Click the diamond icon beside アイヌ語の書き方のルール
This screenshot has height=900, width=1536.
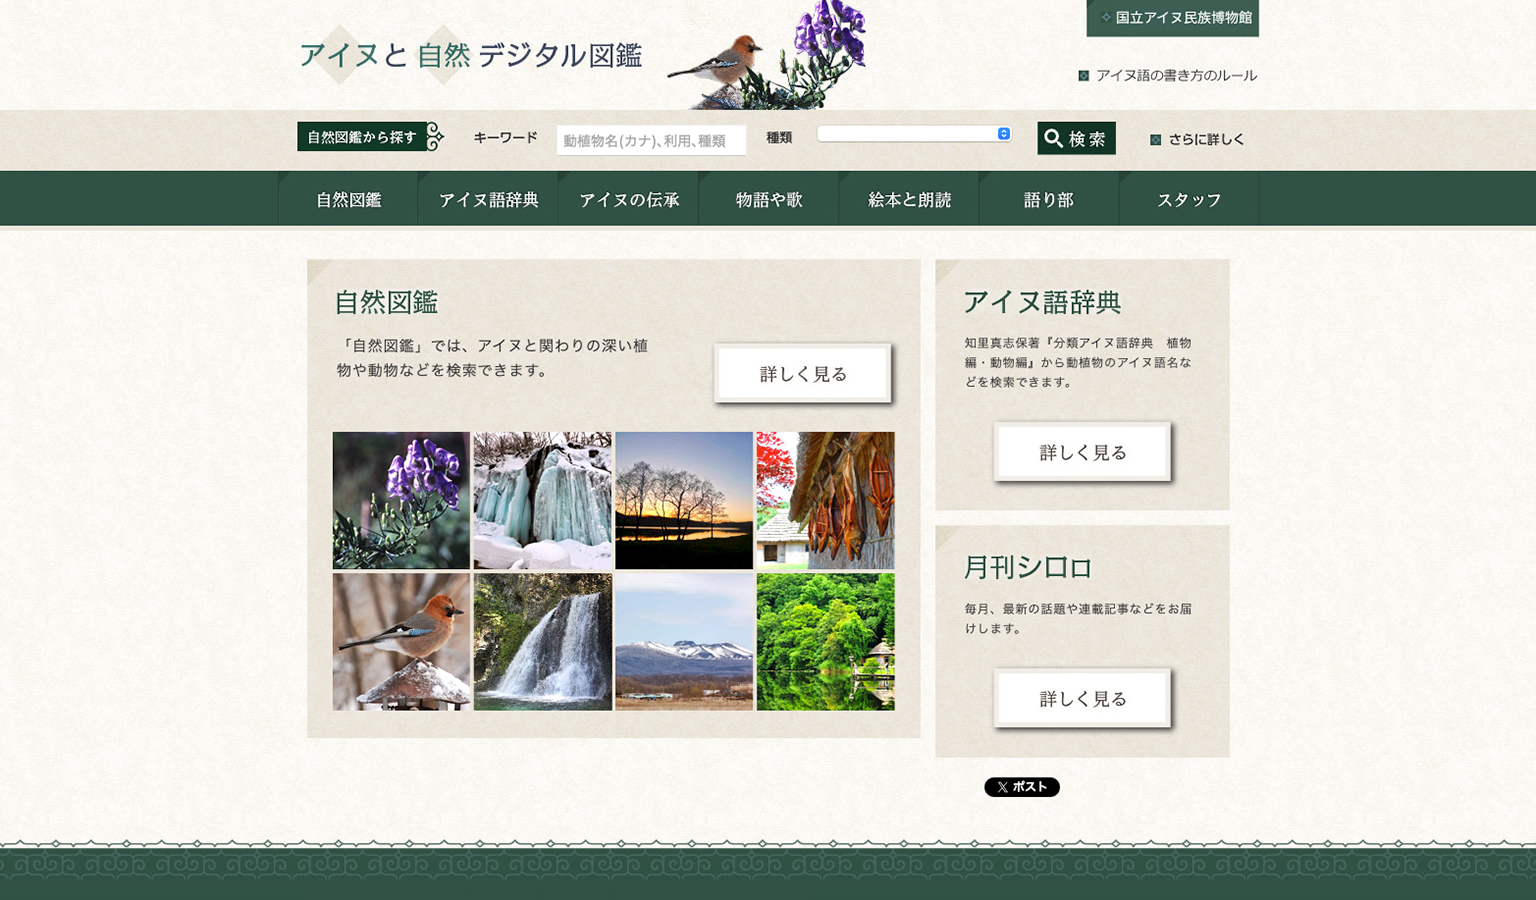[1082, 75]
